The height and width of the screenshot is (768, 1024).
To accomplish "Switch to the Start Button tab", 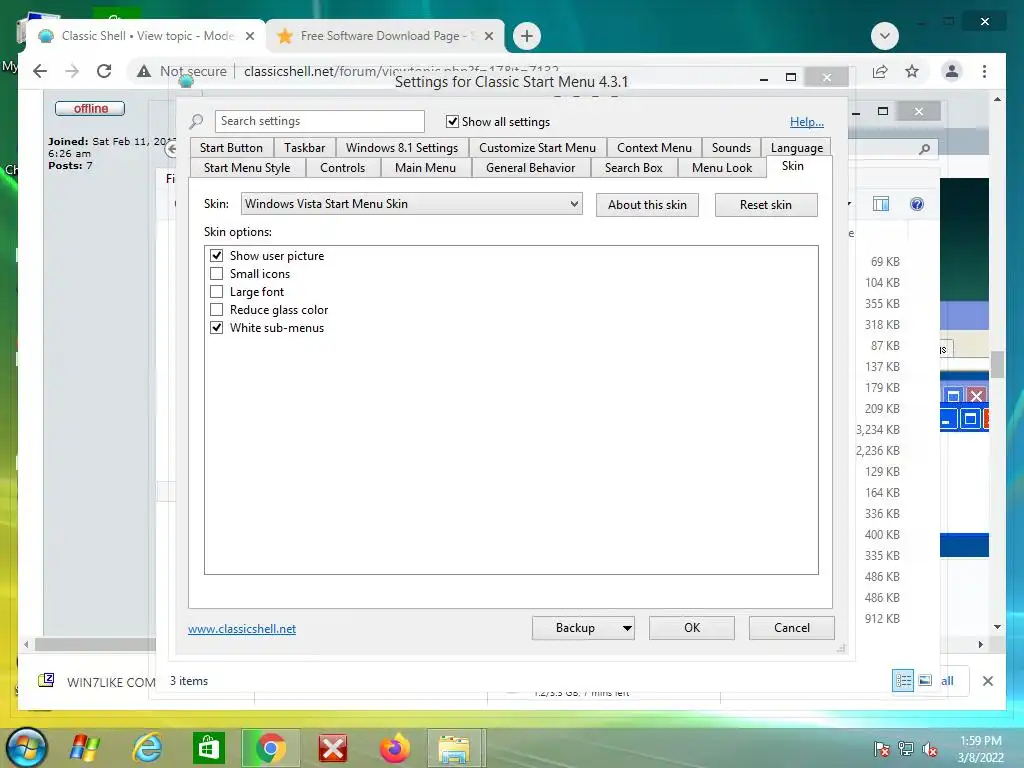I will click(231, 148).
